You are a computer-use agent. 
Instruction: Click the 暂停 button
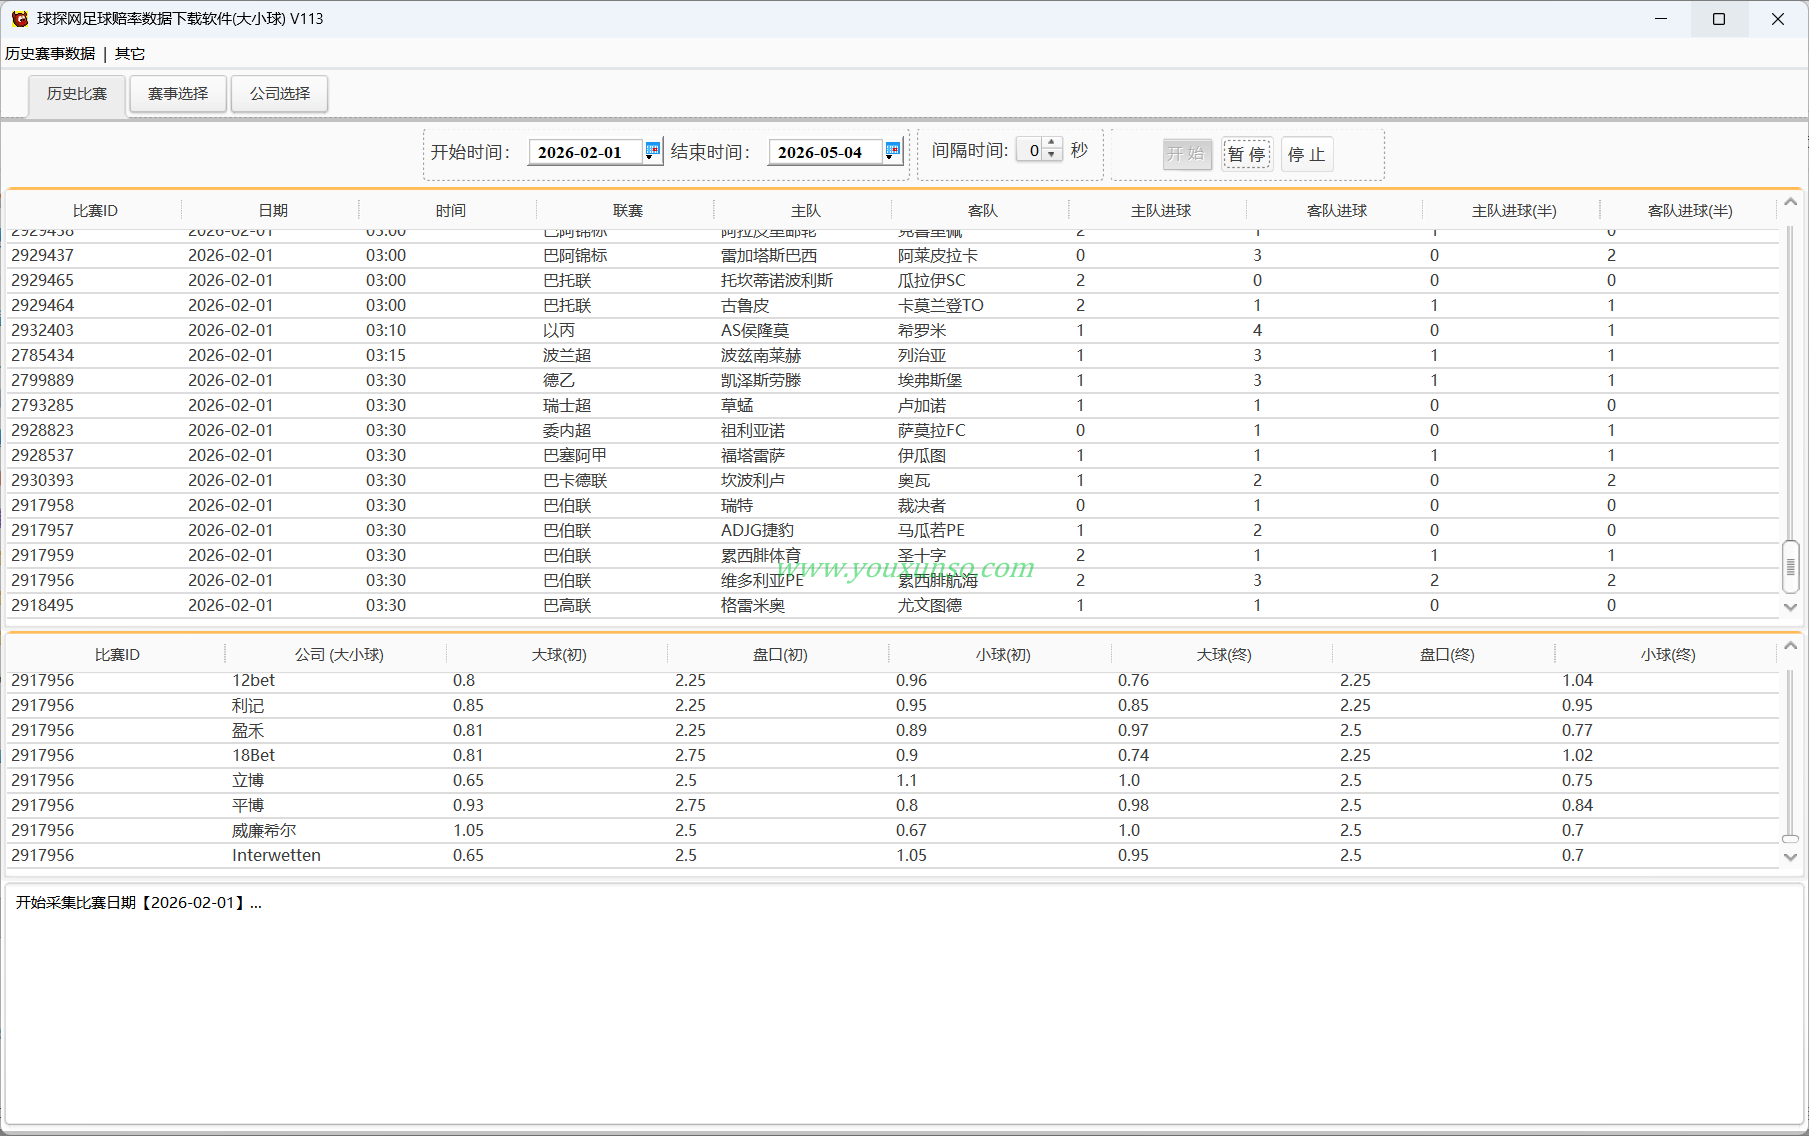click(1247, 154)
